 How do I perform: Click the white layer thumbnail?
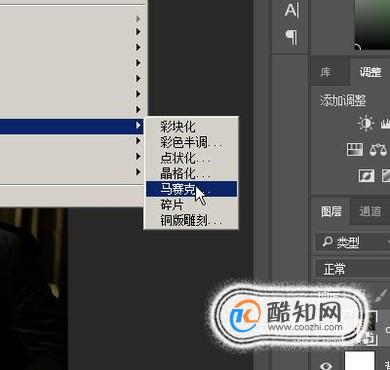click(x=359, y=361)
